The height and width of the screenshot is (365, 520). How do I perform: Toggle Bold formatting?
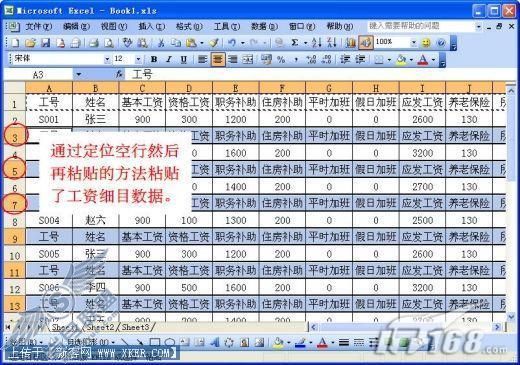click(154, 60)
